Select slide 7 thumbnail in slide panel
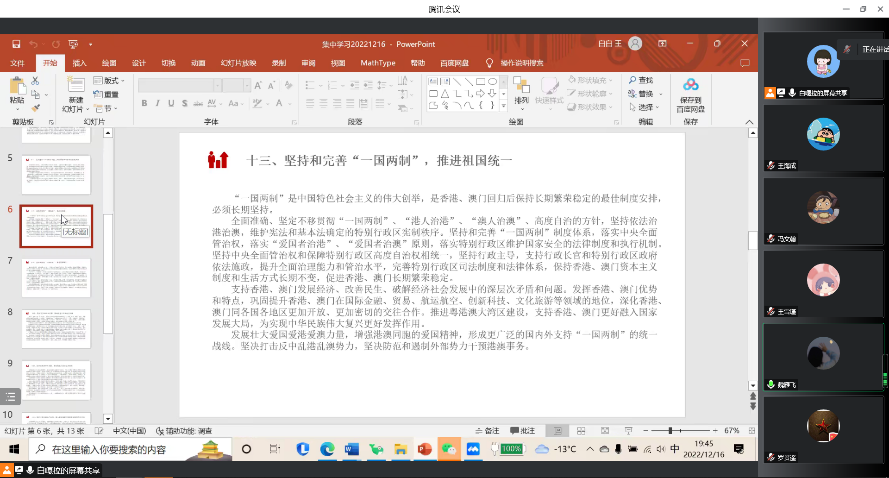This screenshot has height=478, width=889. click(x=56, y=277)
